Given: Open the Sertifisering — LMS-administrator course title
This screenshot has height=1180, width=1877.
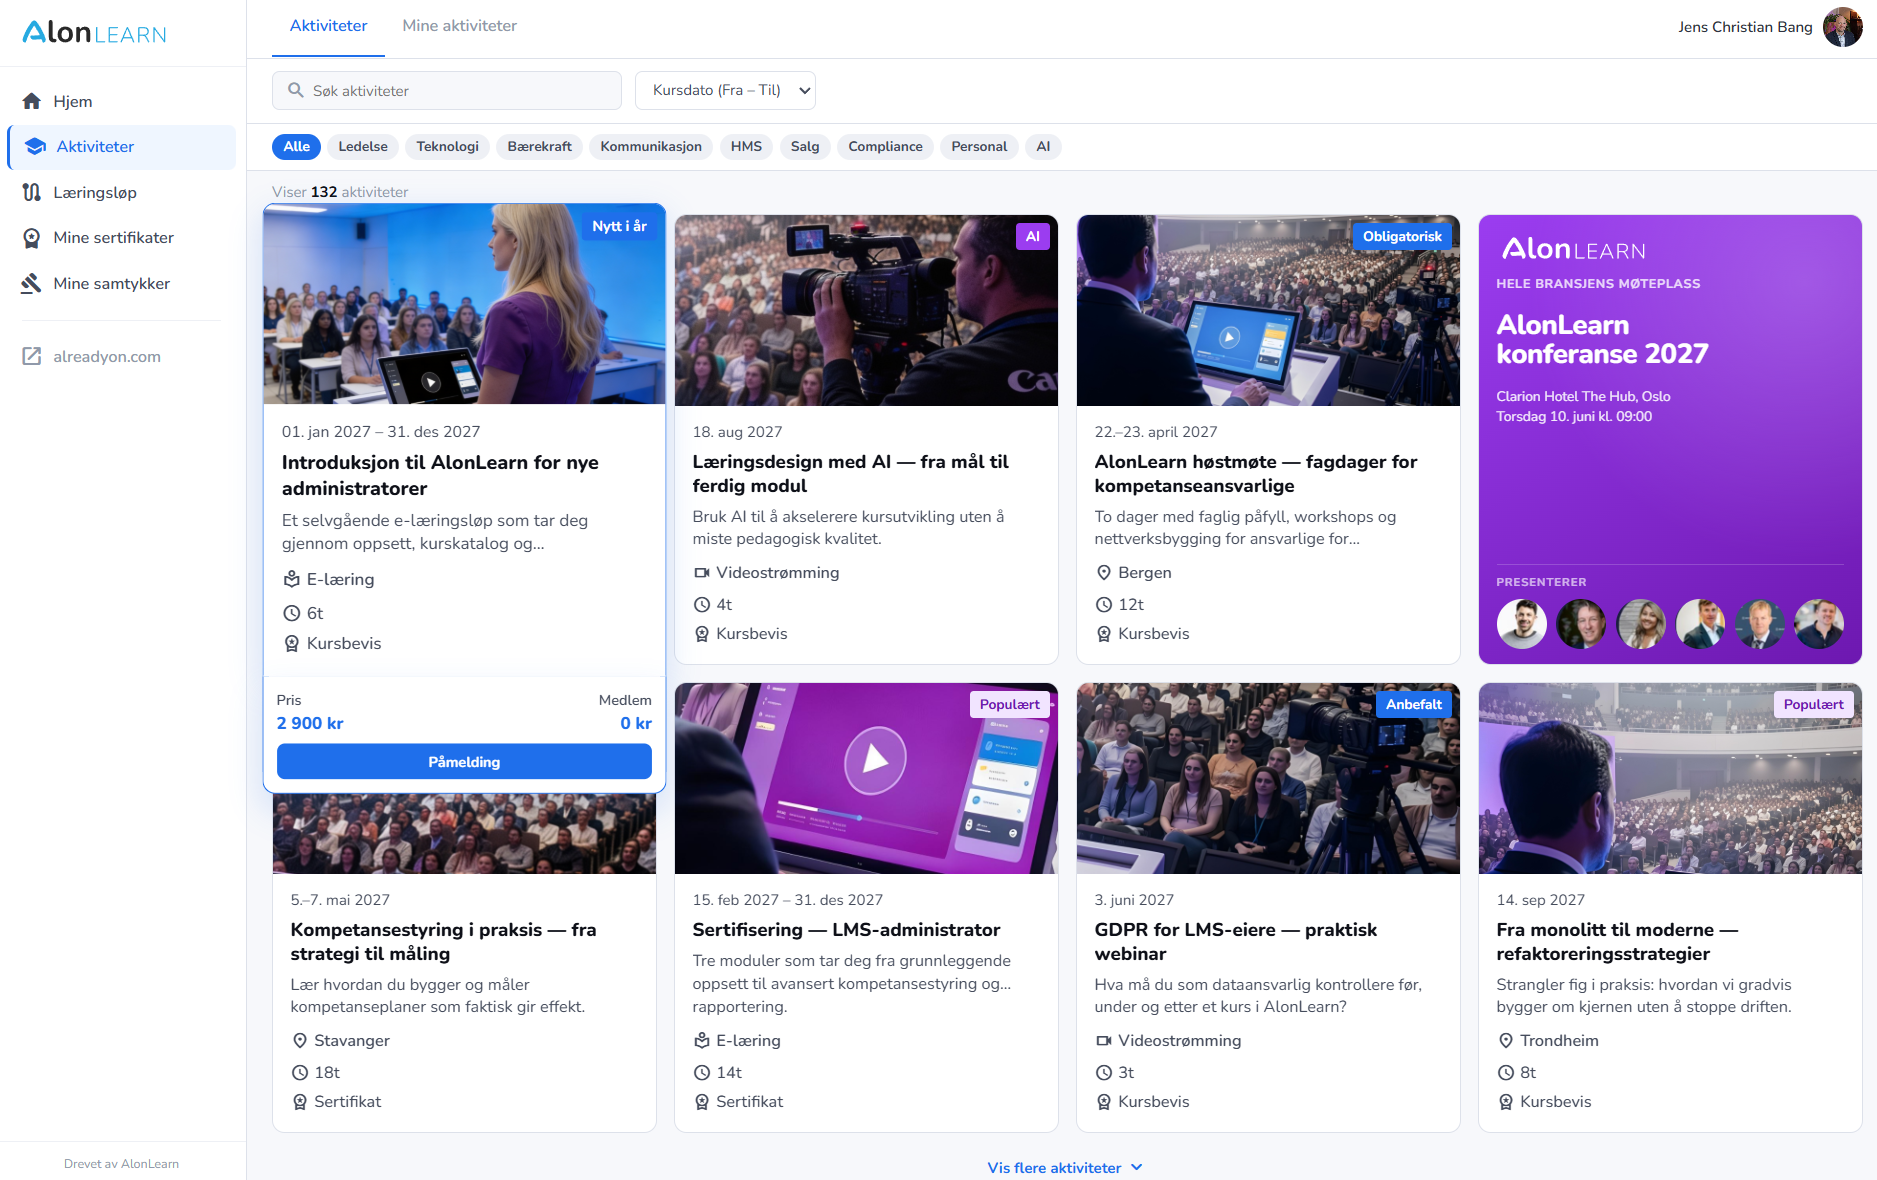Looking at the screenshot, I should [846, 930].
